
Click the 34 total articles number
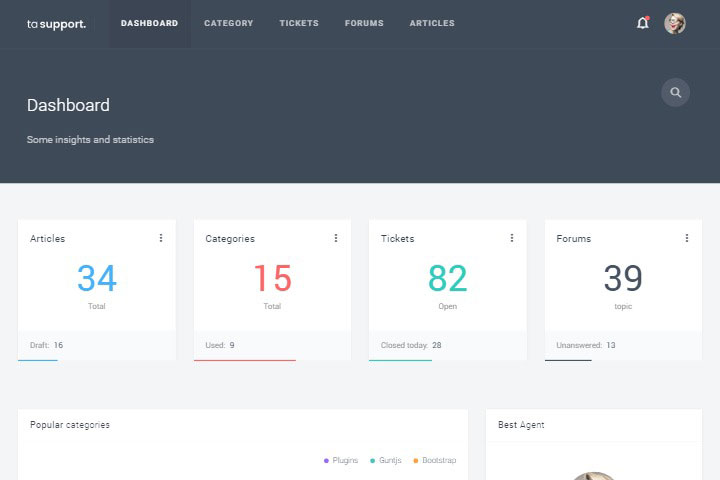point(97,278)
